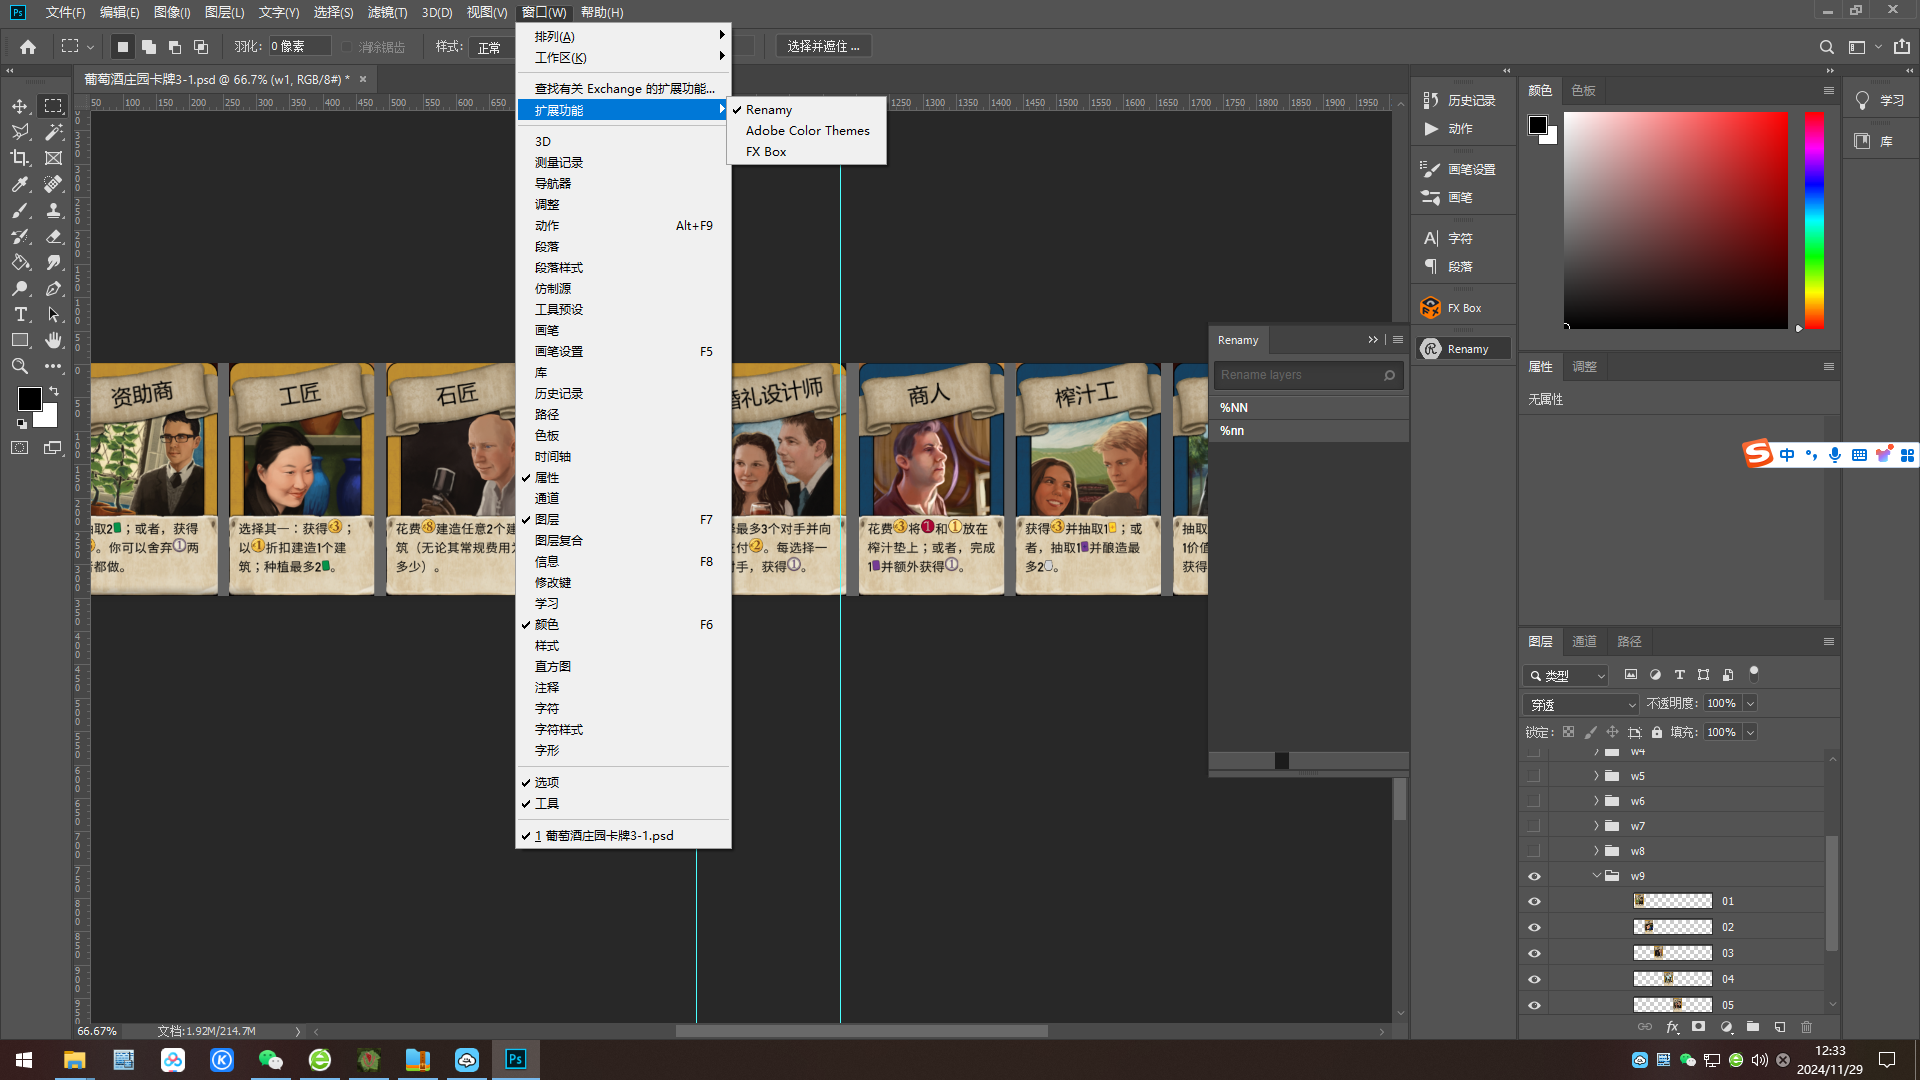Click the rainbow hue slider bar
The height and width of the screenshot is (1080, 1920).
click(1814, 220)
